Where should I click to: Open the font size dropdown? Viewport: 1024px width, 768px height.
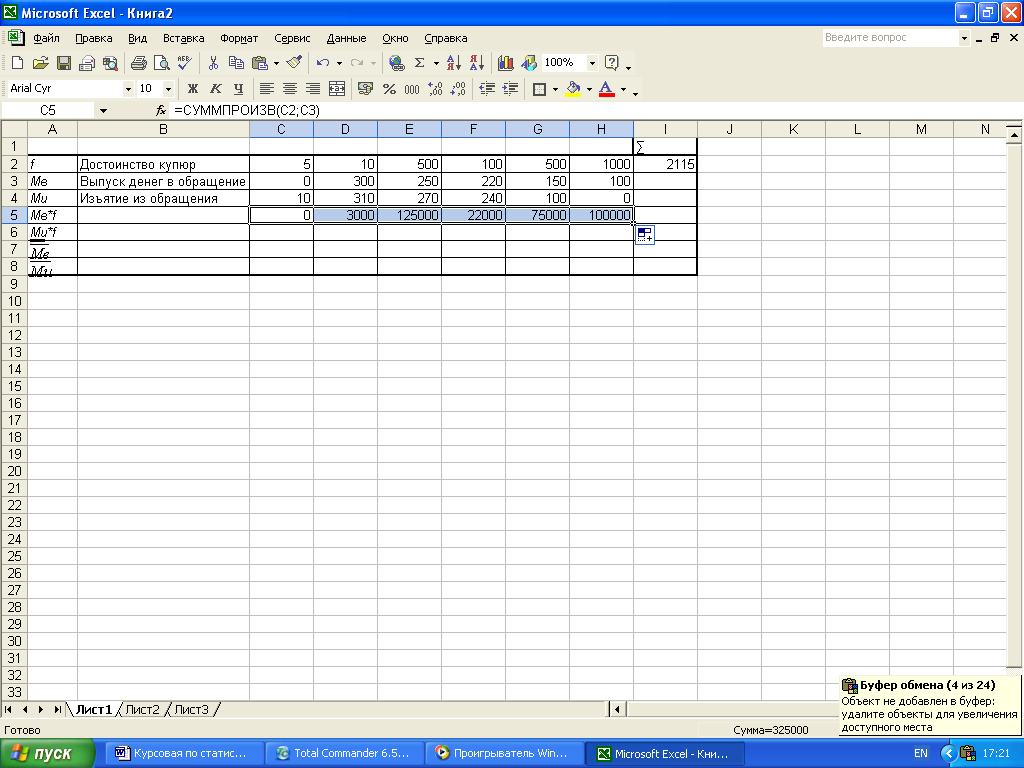[x=168, y=89]
